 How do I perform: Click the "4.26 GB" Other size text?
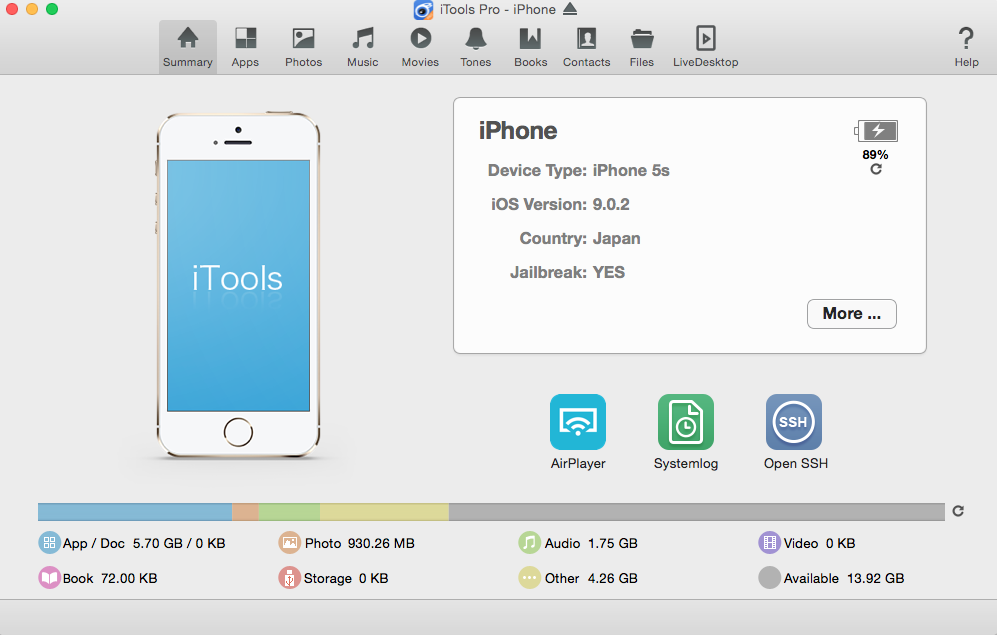tap(613, 578)
